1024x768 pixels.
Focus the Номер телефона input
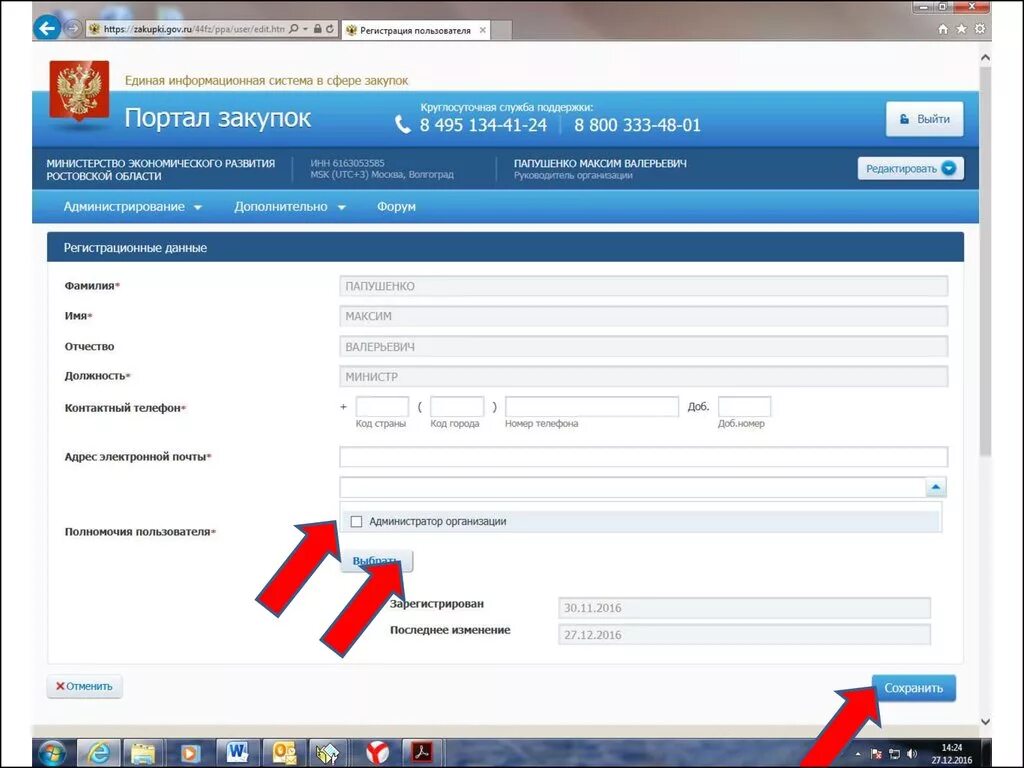click(x=592, y=406)
